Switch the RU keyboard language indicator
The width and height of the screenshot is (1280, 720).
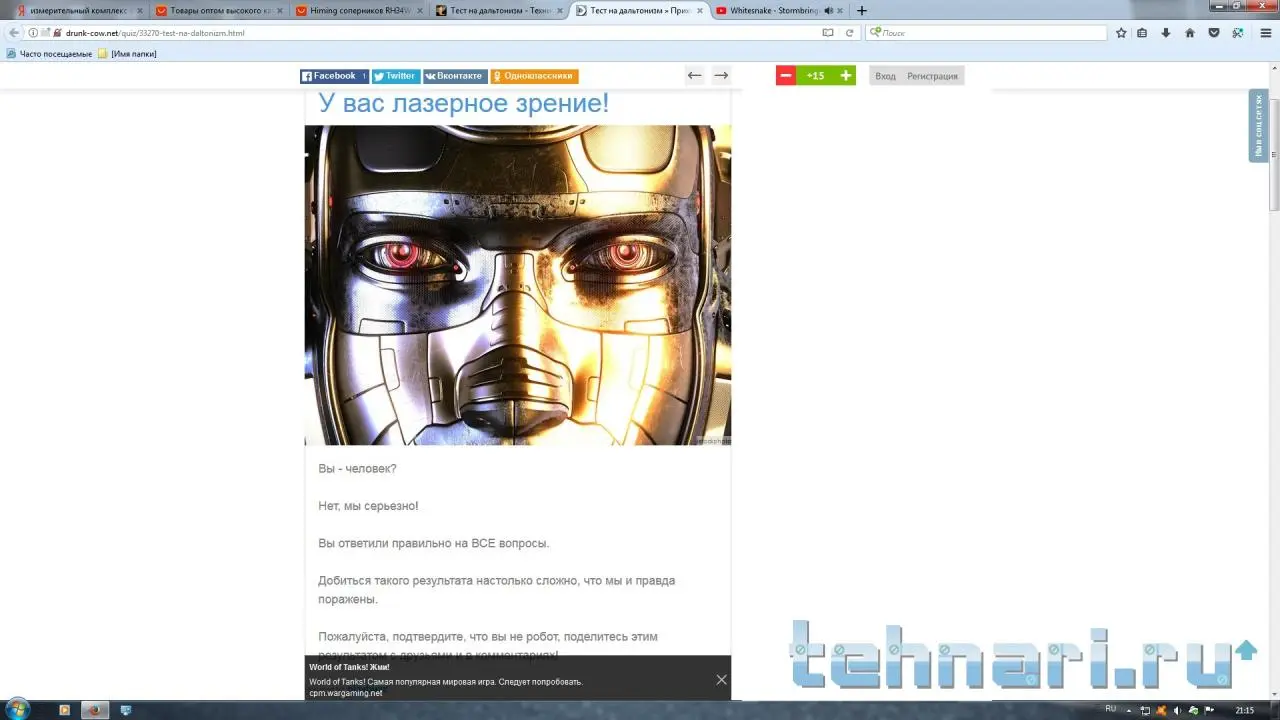[x=1110, y=709]
